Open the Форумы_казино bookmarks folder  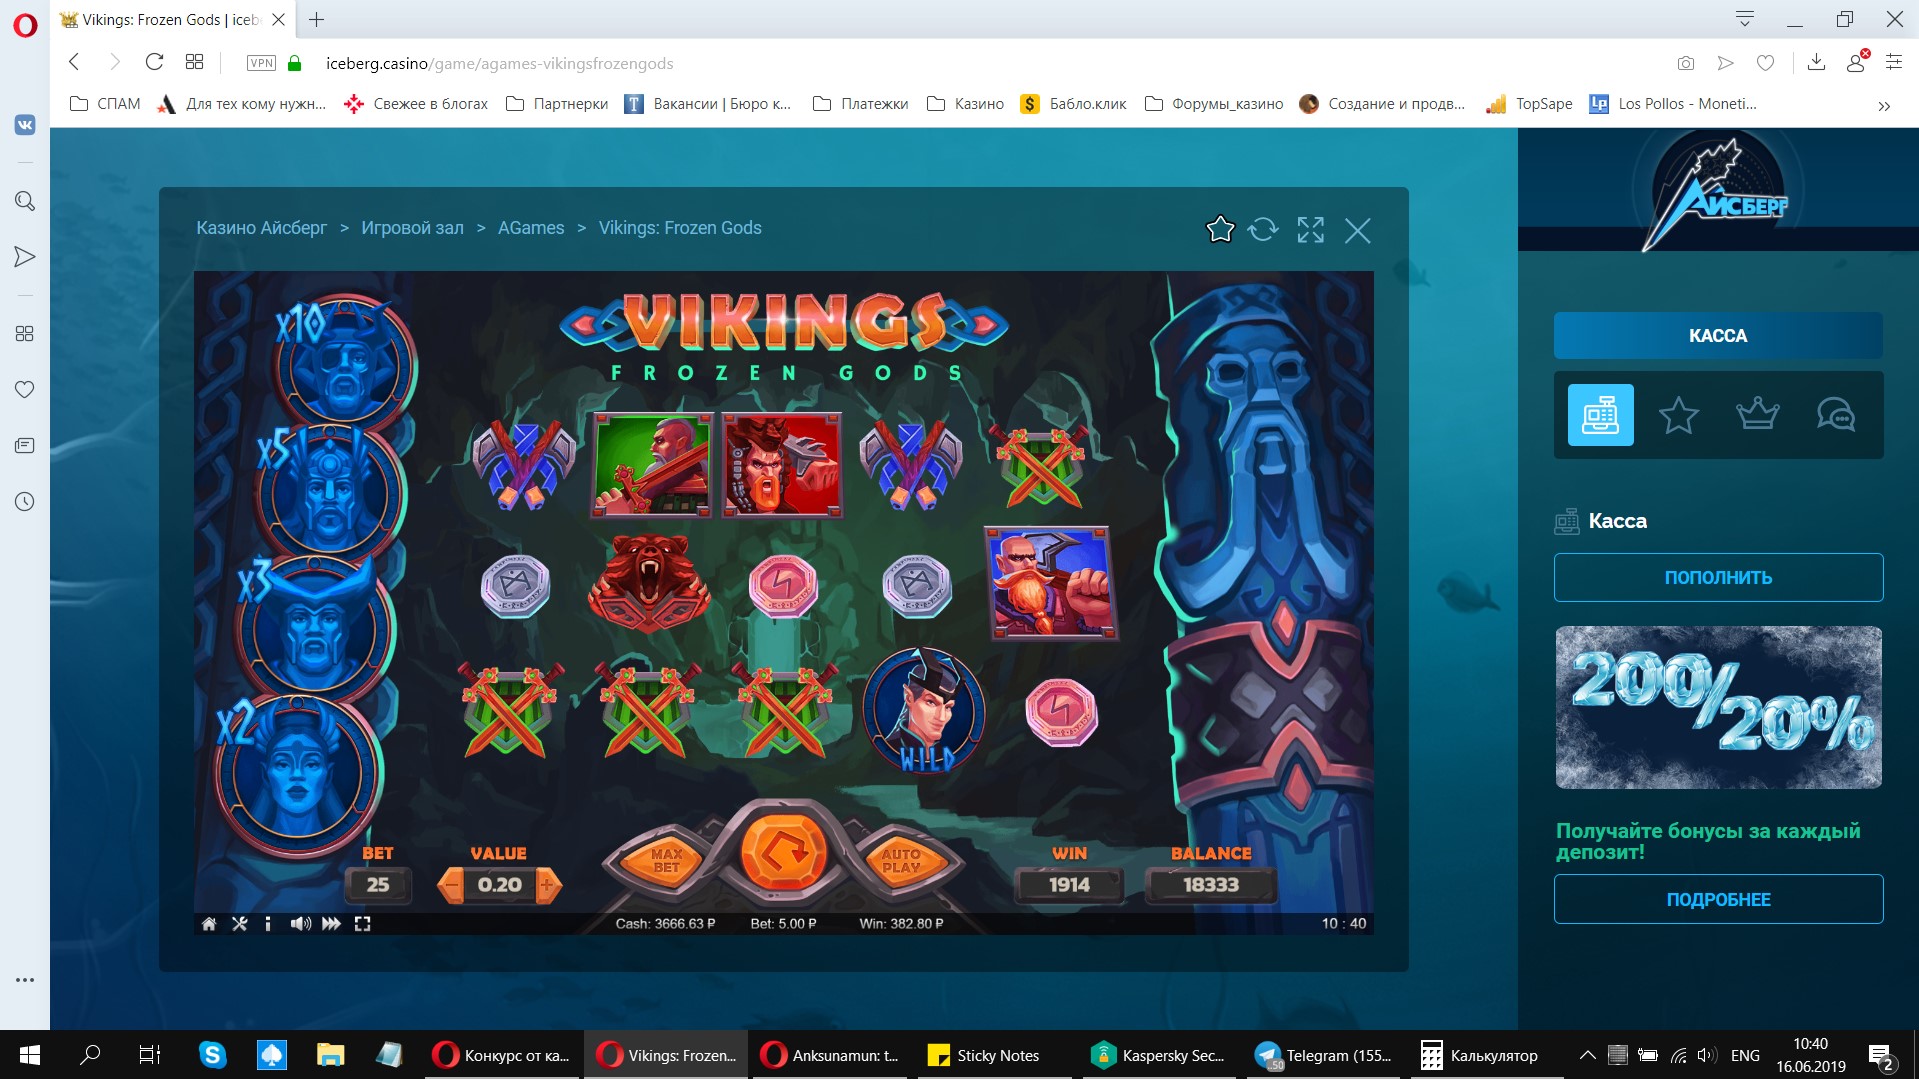[x=1214, y=104]
